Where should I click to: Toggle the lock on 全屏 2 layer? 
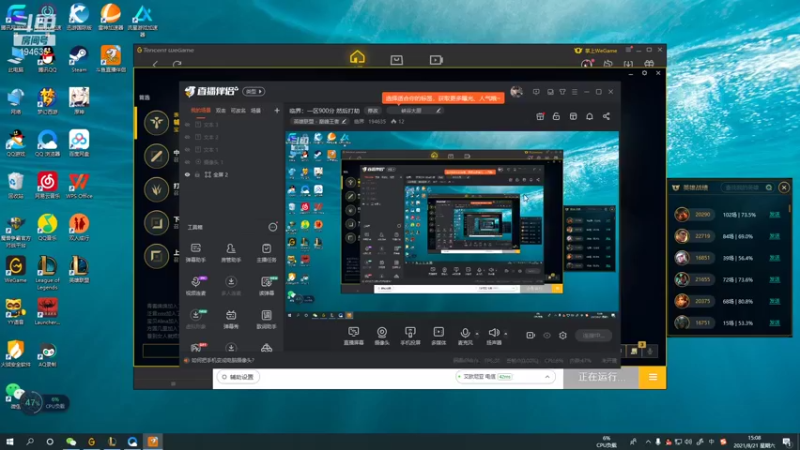point(197,174)
